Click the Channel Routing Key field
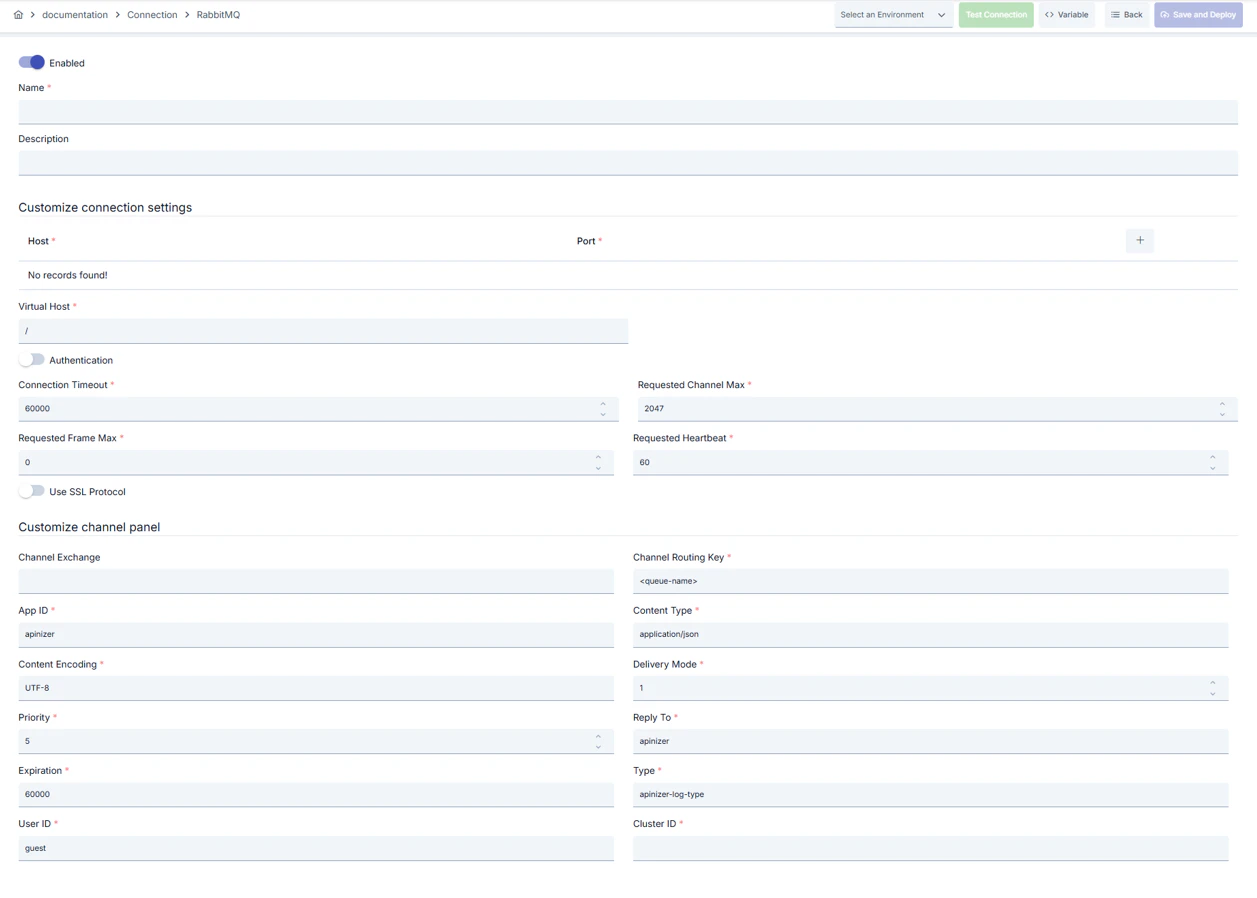1257x898 pixels. click(930, 581)
